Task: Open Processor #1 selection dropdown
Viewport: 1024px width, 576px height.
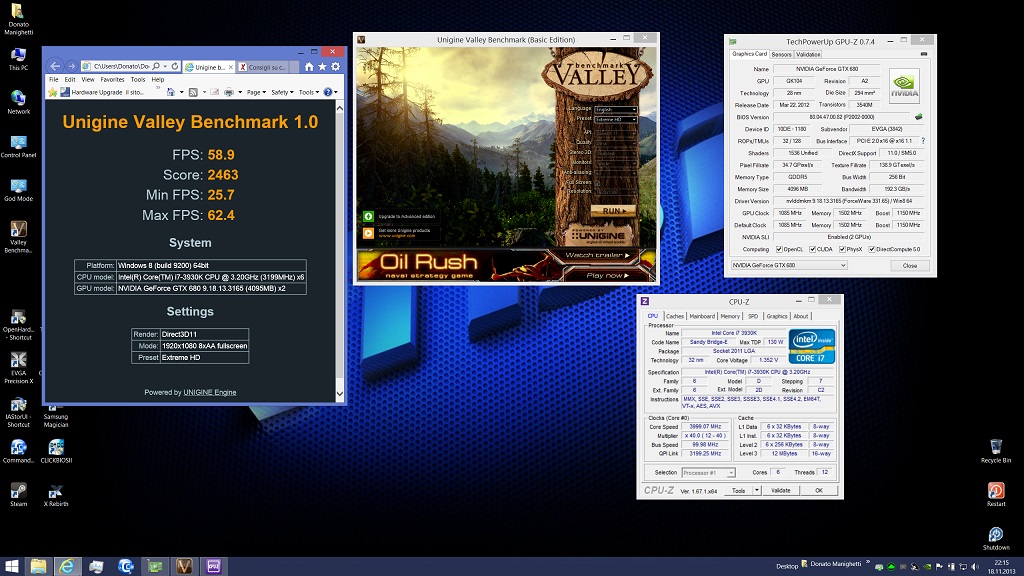Action: pyautogui.click(x=709, y=472)
